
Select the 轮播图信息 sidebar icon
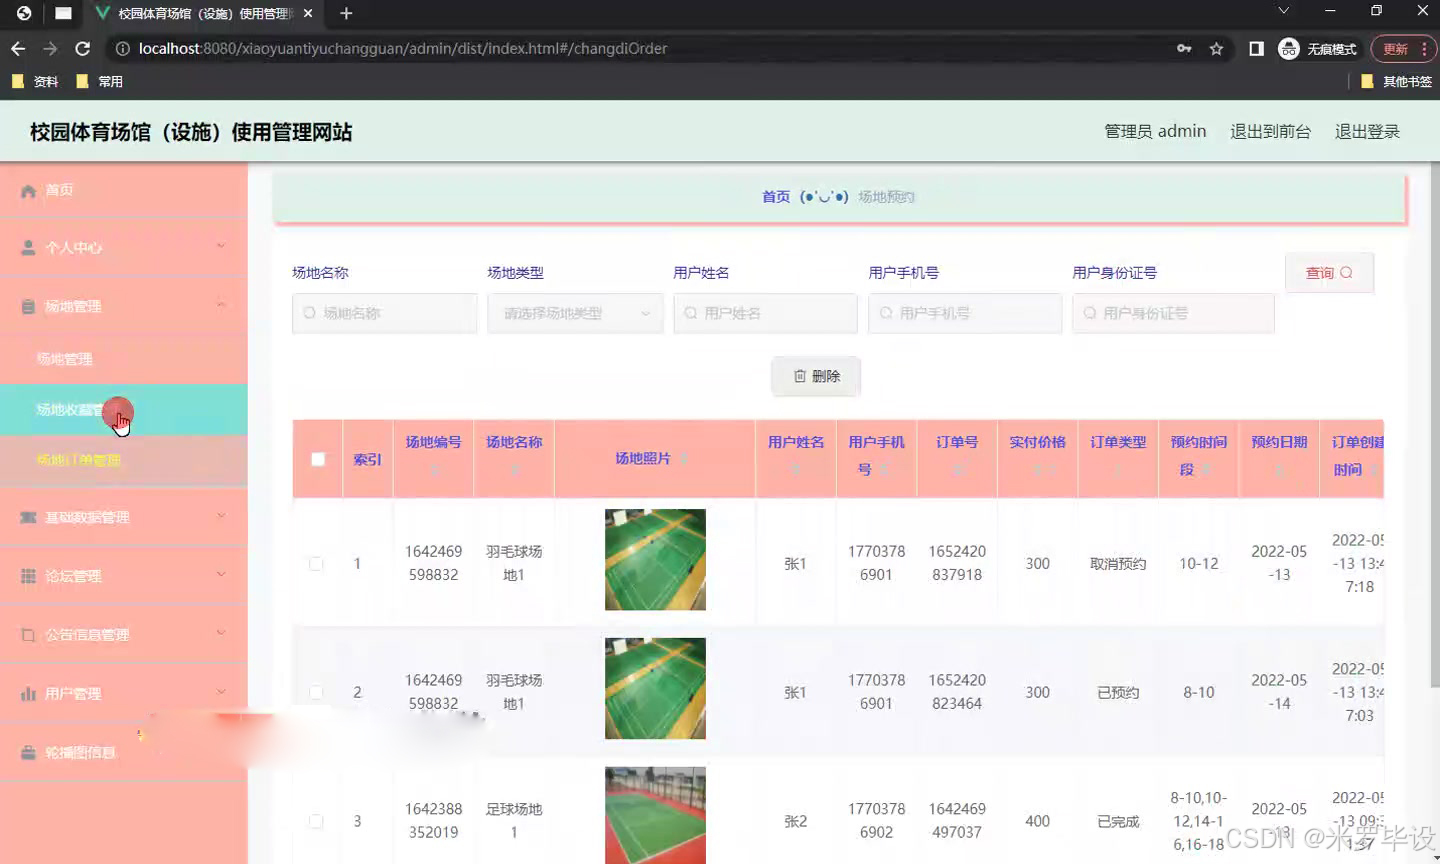tap(28, 750)
